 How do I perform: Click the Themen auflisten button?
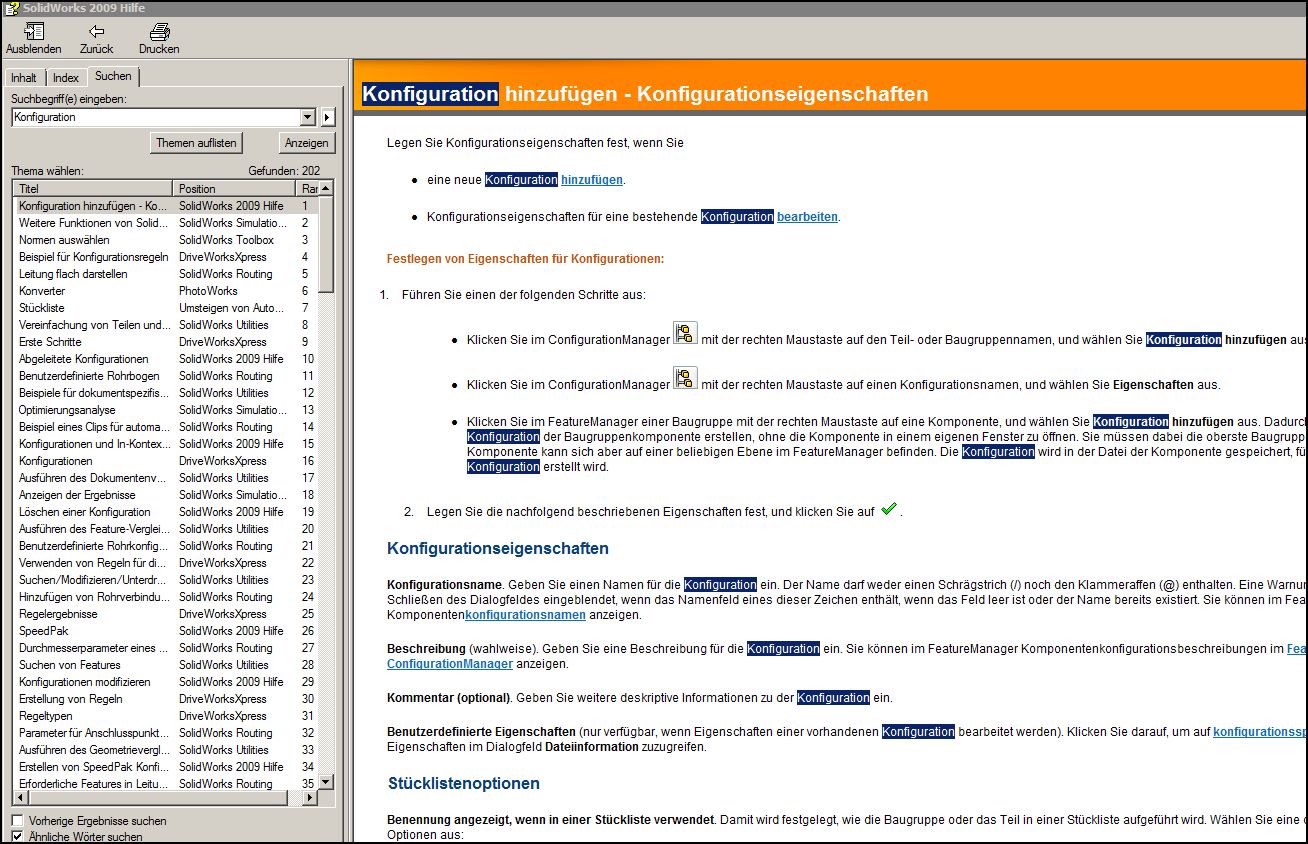coord(196,143)
